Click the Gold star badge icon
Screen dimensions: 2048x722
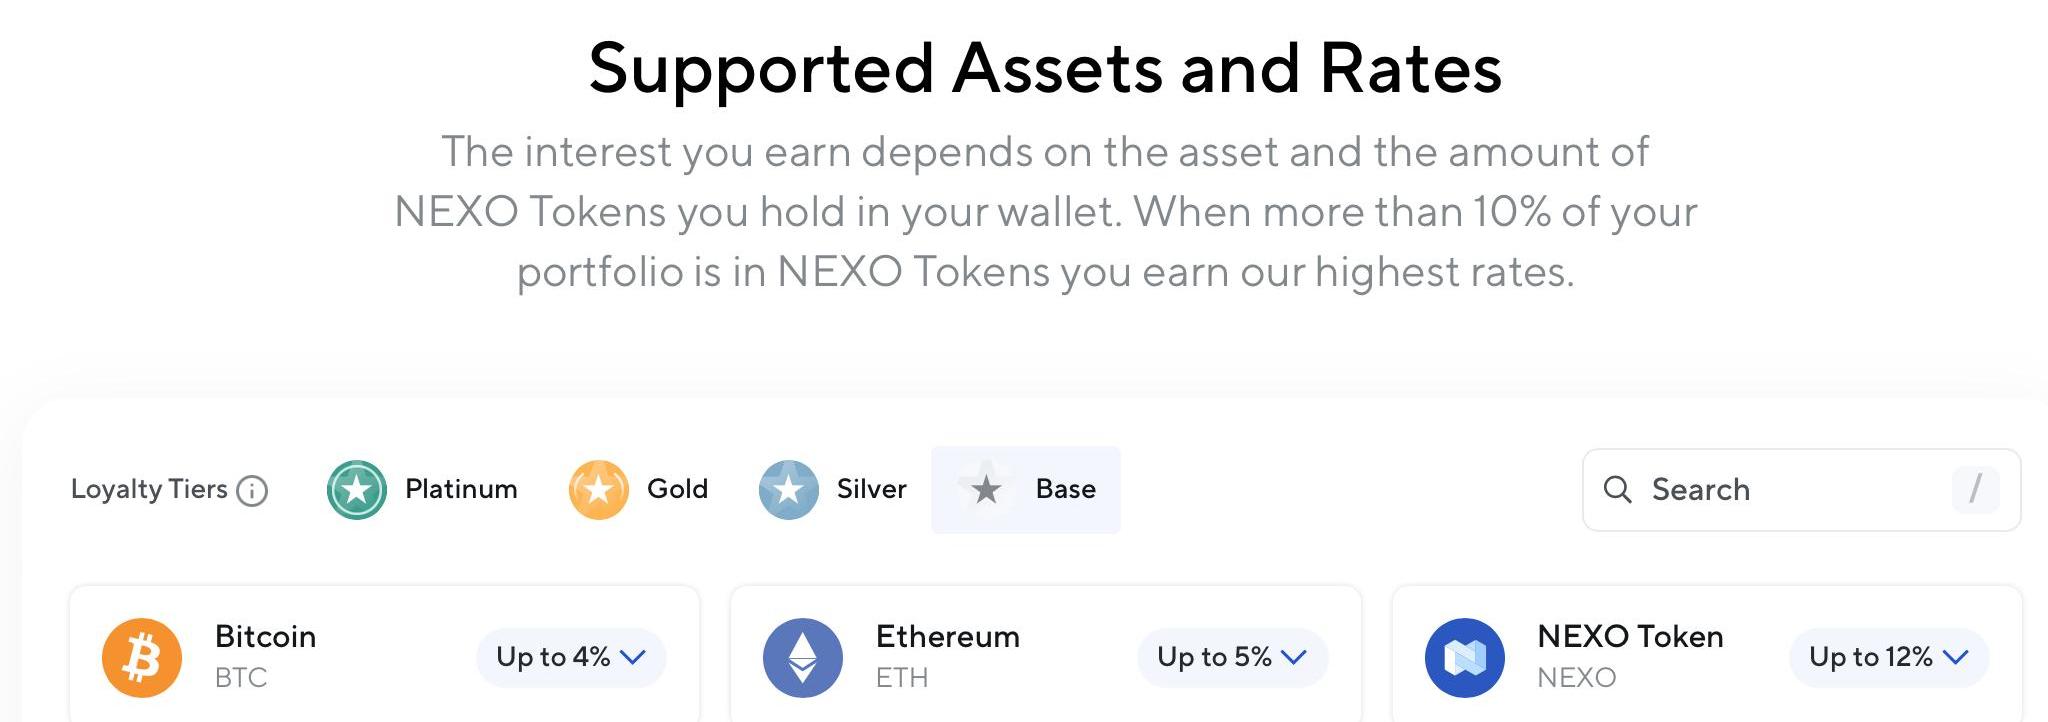(x=598, y=490)
